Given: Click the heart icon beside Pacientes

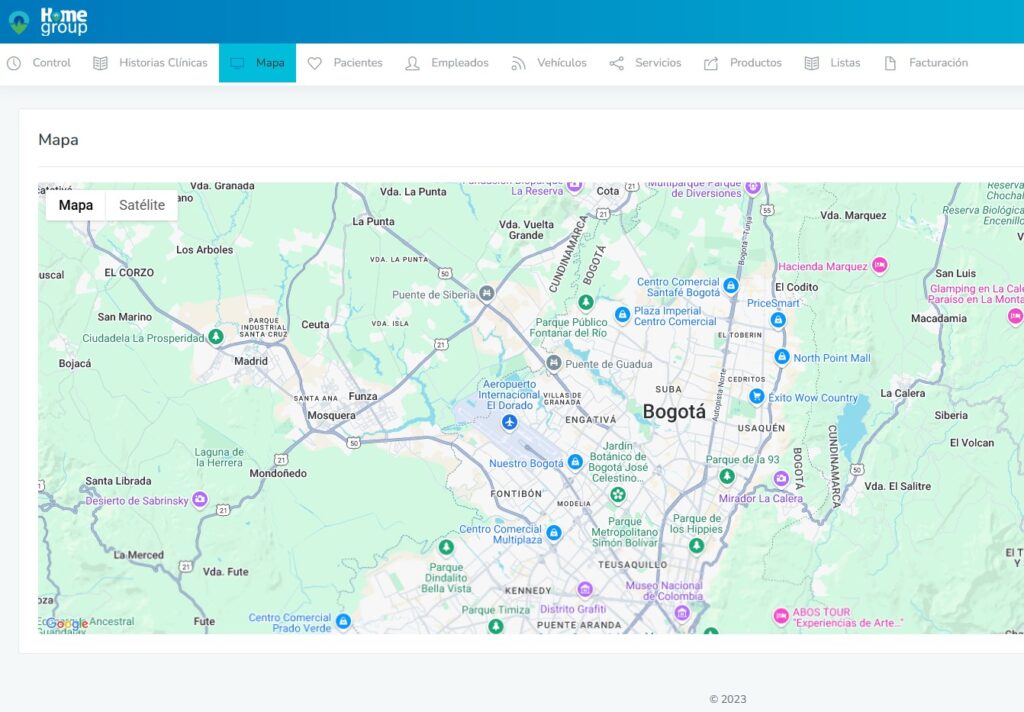Looking at the screenshot, I should click(x=315, y=63).
